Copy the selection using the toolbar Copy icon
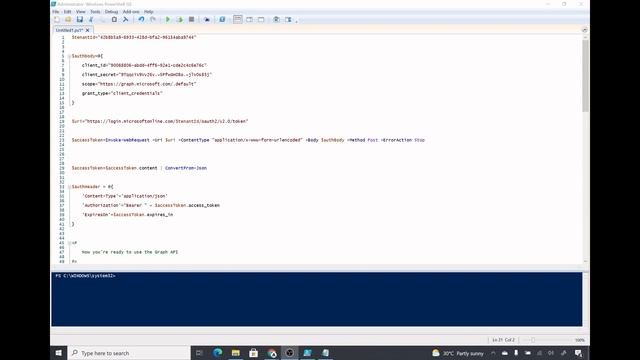Image resolution: width=640 pixels, height=360 pixels. click(x=102, y=20)
